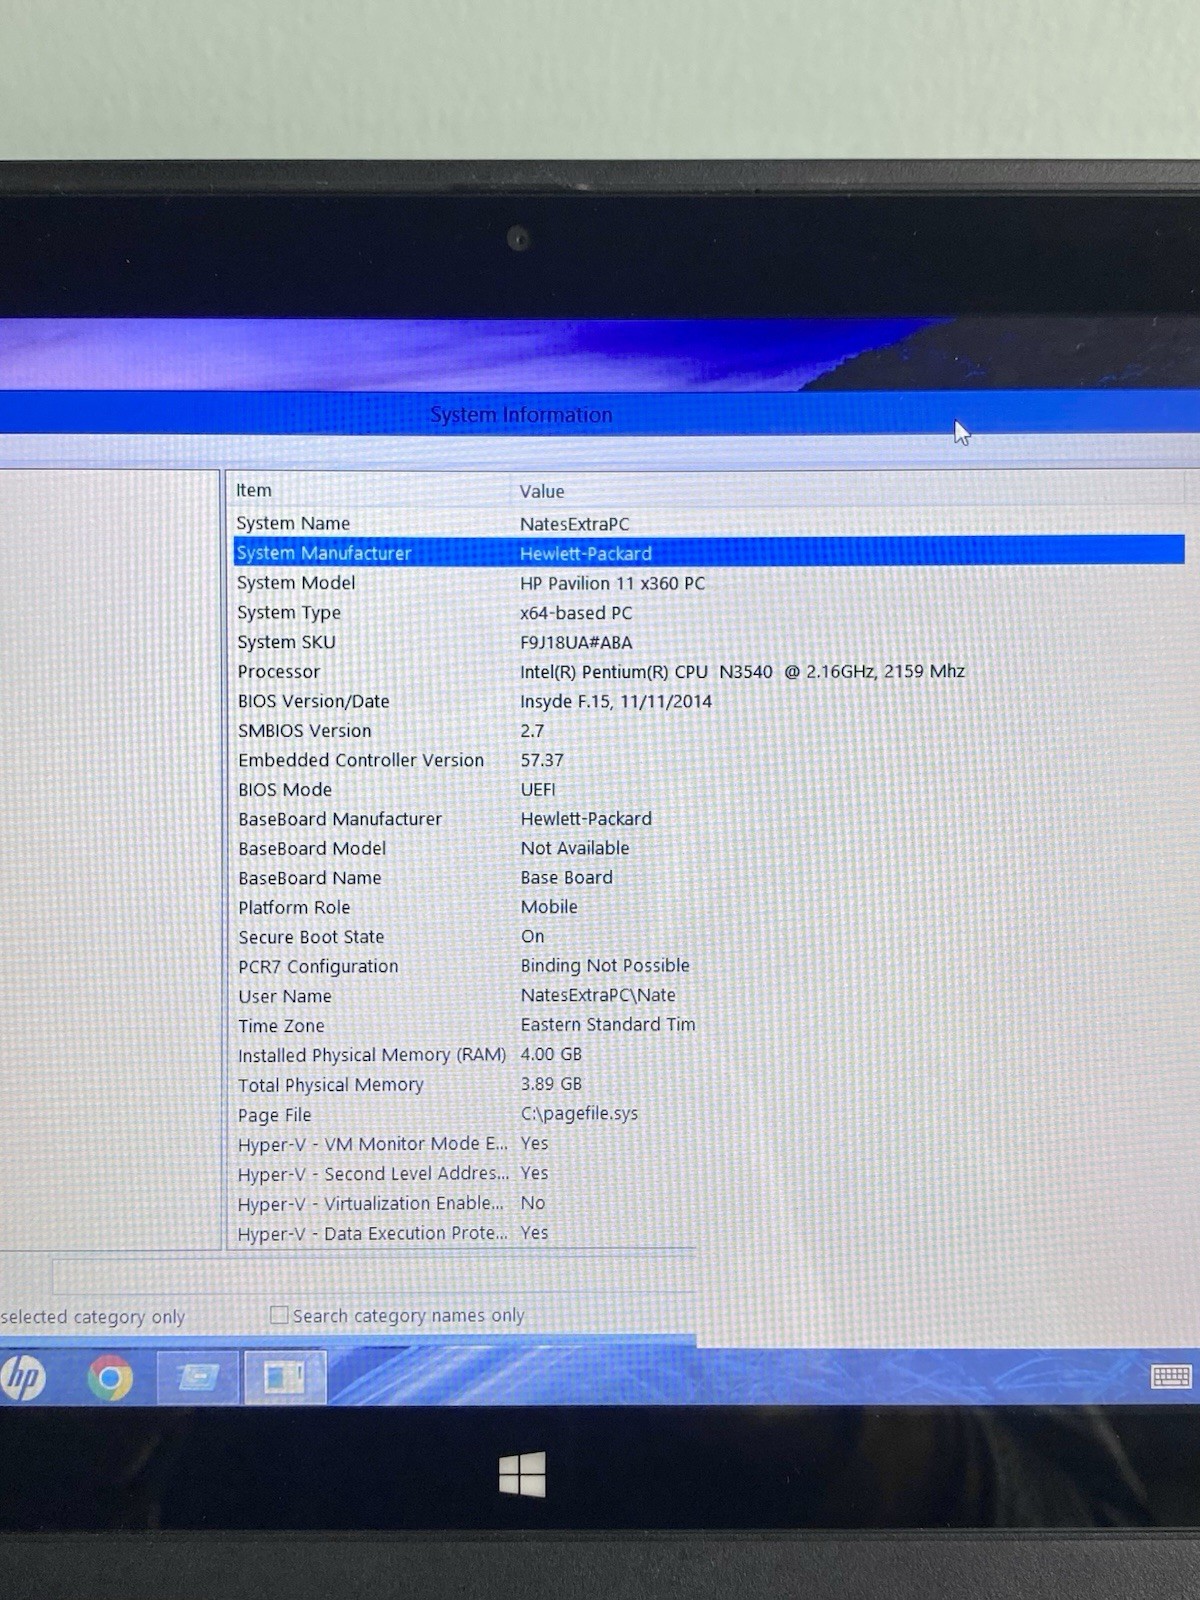The image size is (1200, 1600).
Task: Open the HP app on the taskbar
Action: (22, 1378)
